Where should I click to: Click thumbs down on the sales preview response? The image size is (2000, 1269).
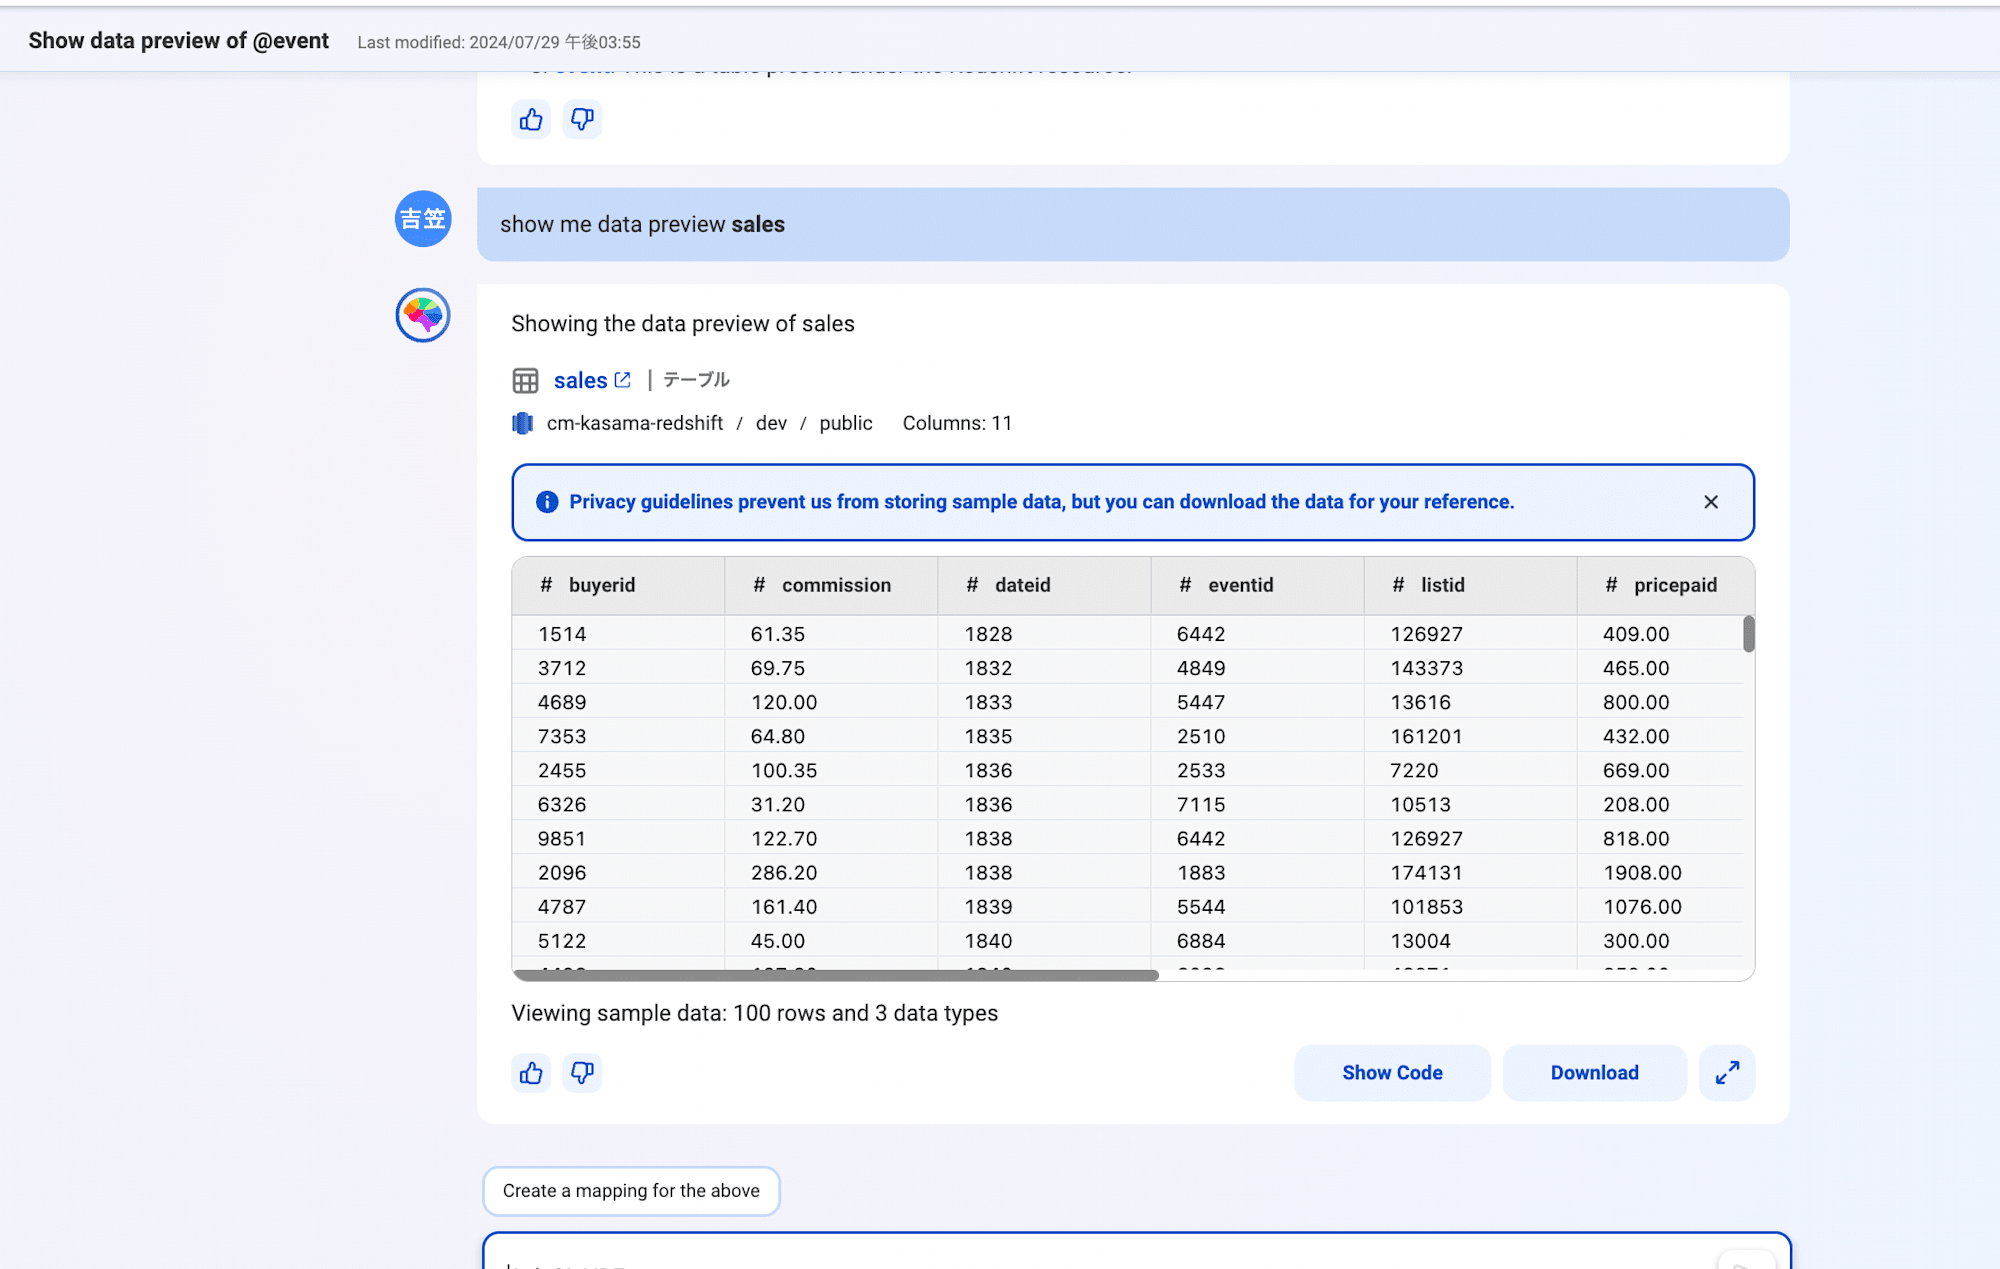coord(582,1073)
